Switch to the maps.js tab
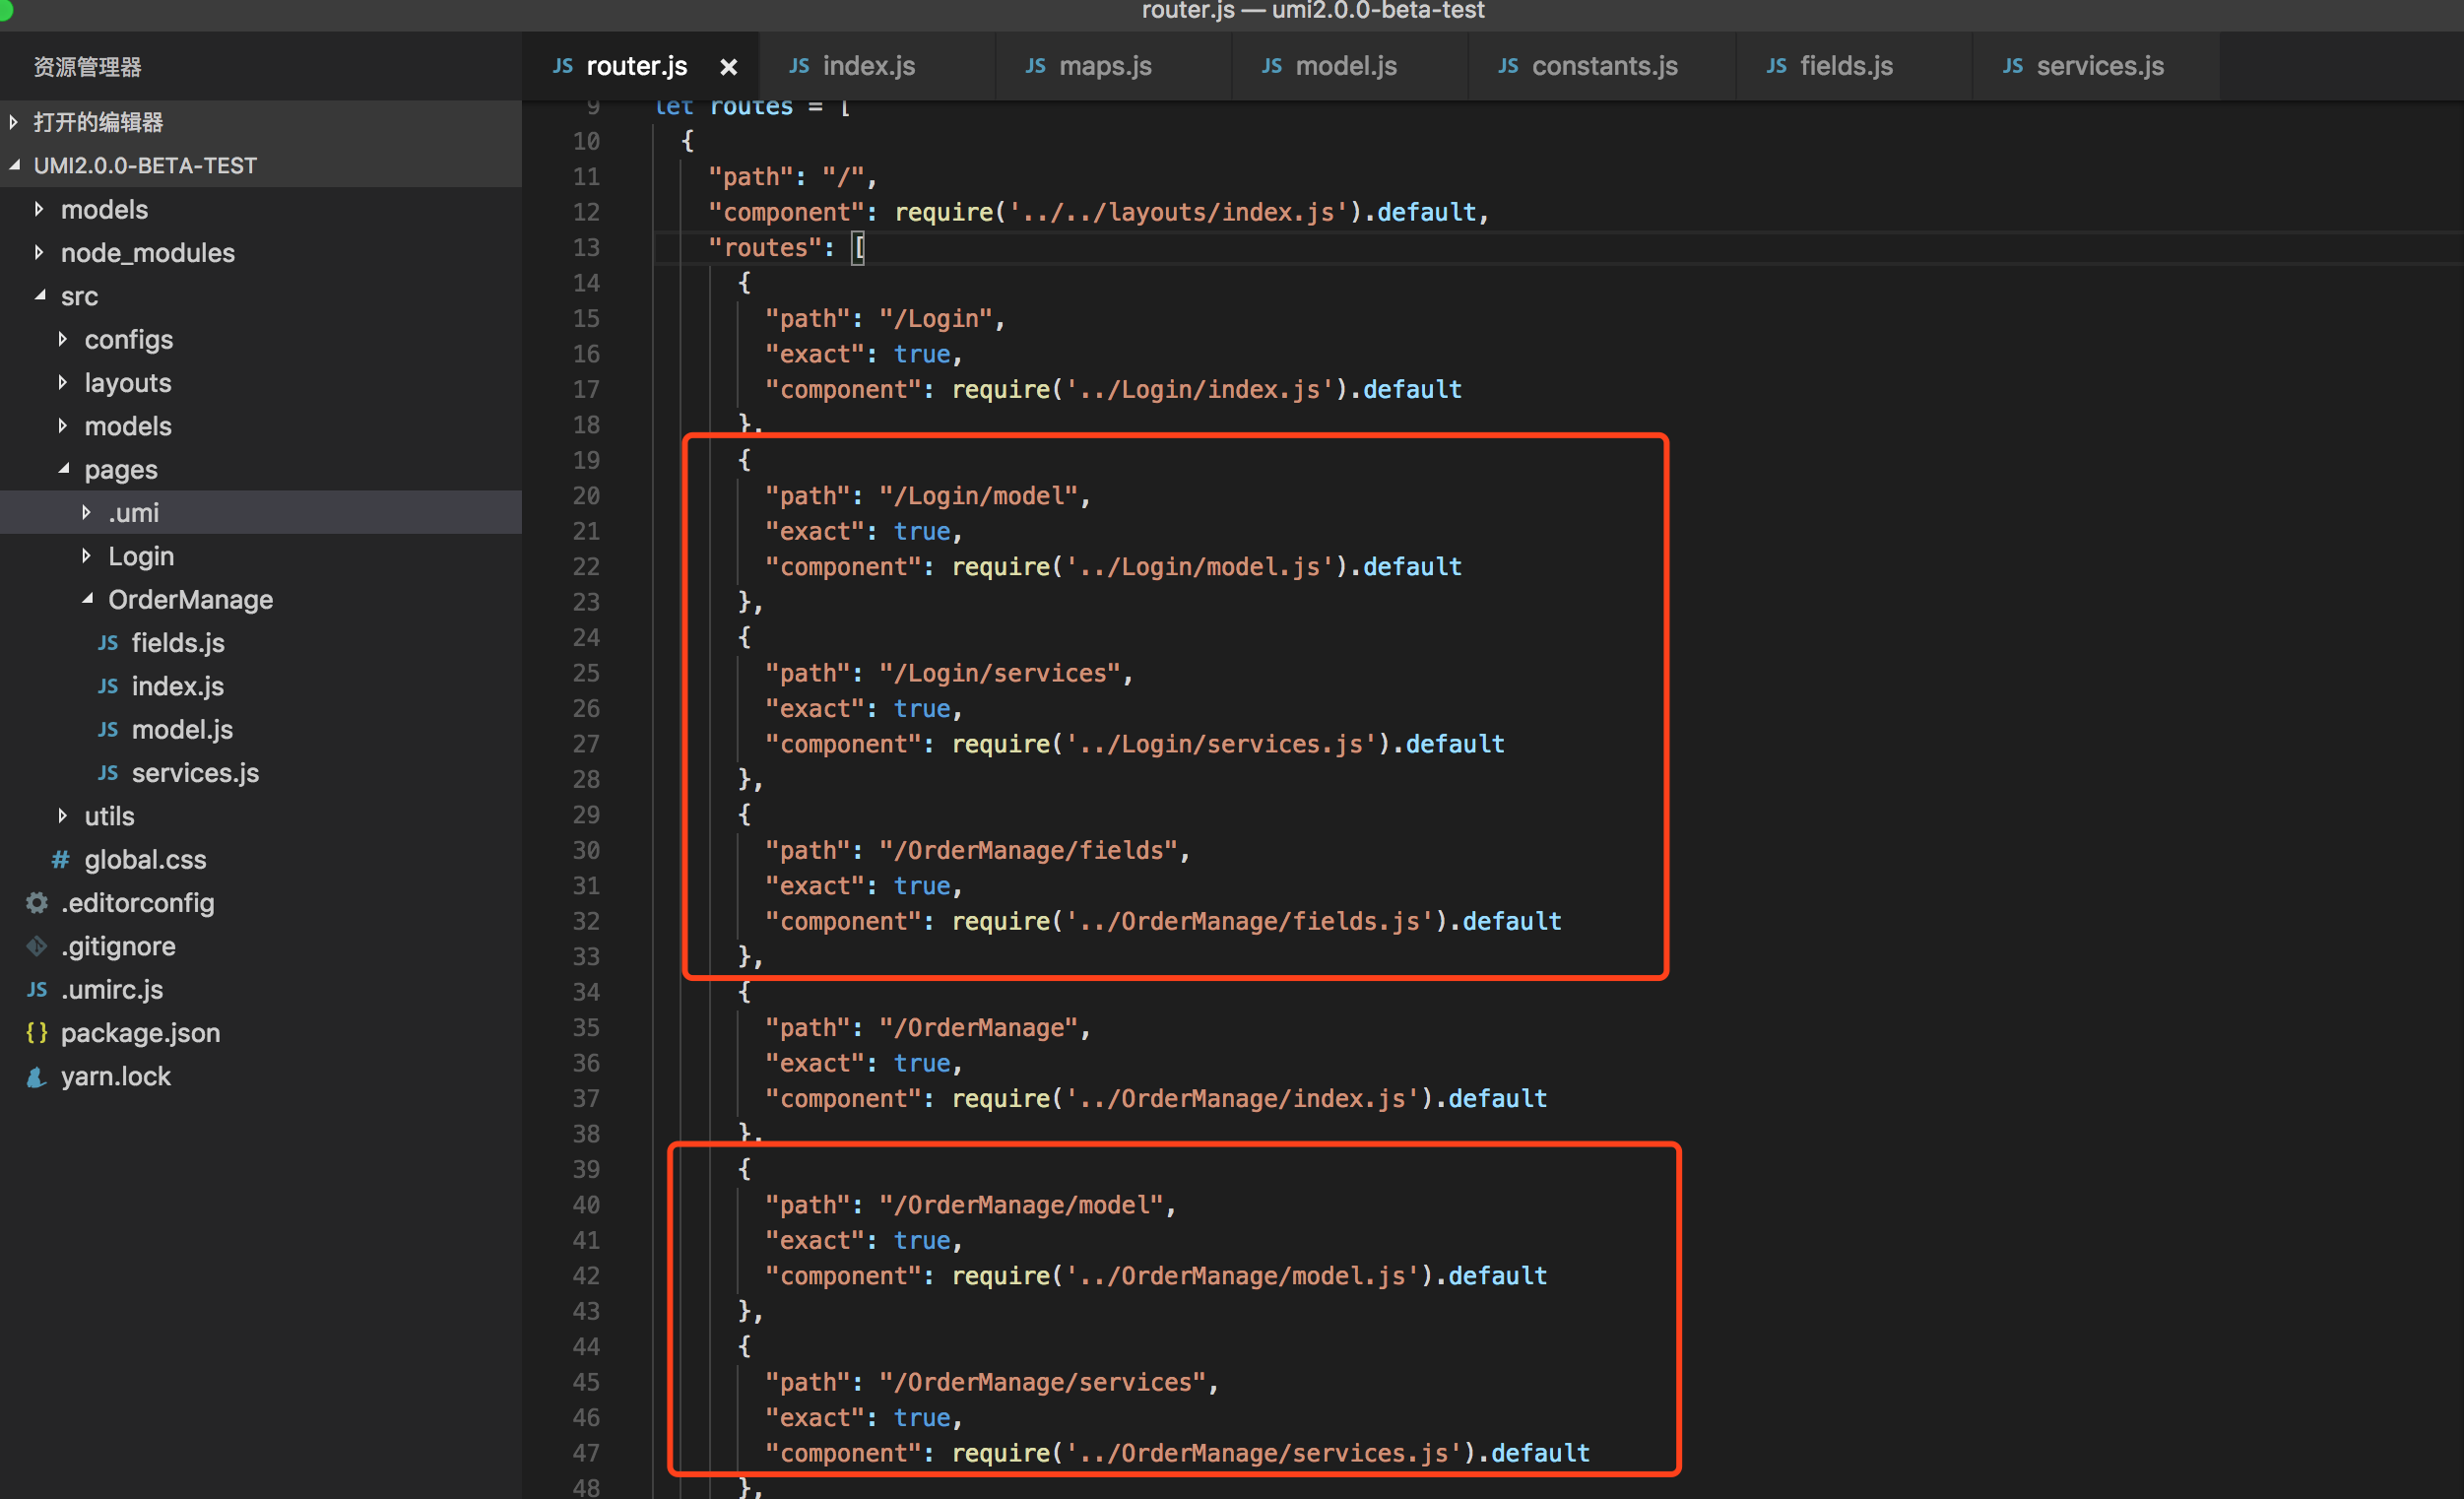 click(1105, 66)
